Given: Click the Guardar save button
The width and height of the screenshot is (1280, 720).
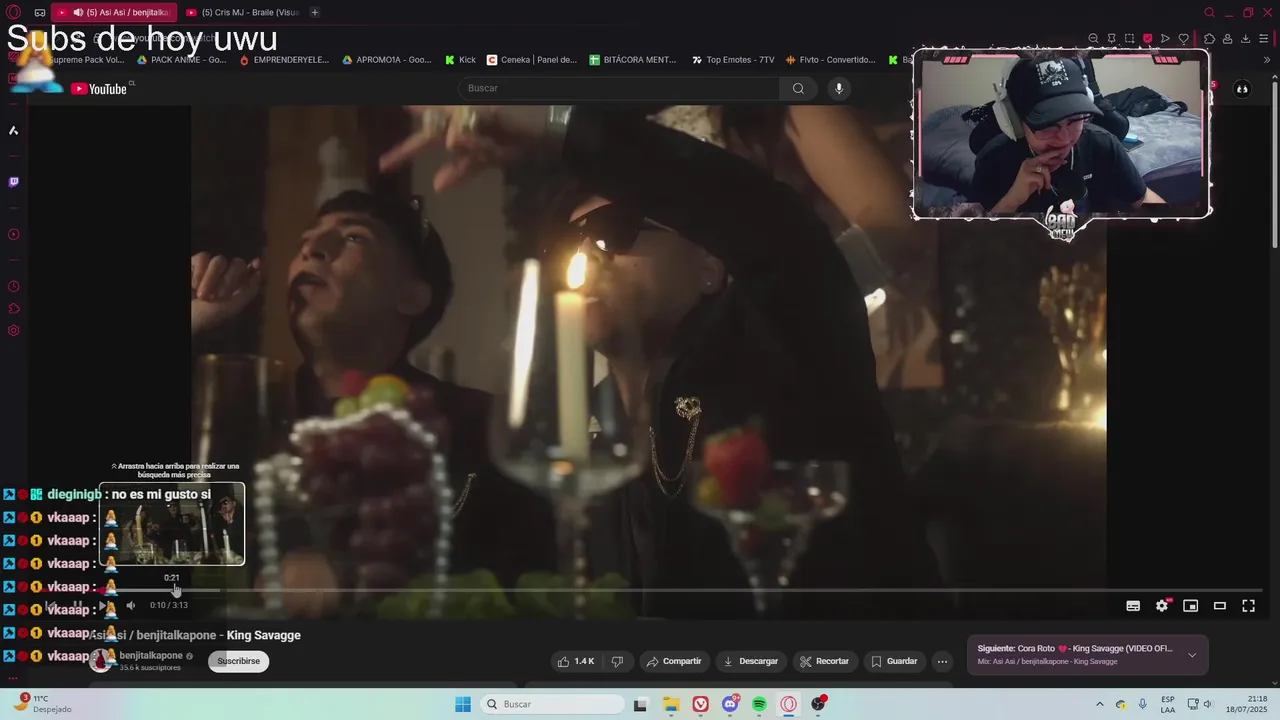Looking at the screenshot, I should click(894, 661).
